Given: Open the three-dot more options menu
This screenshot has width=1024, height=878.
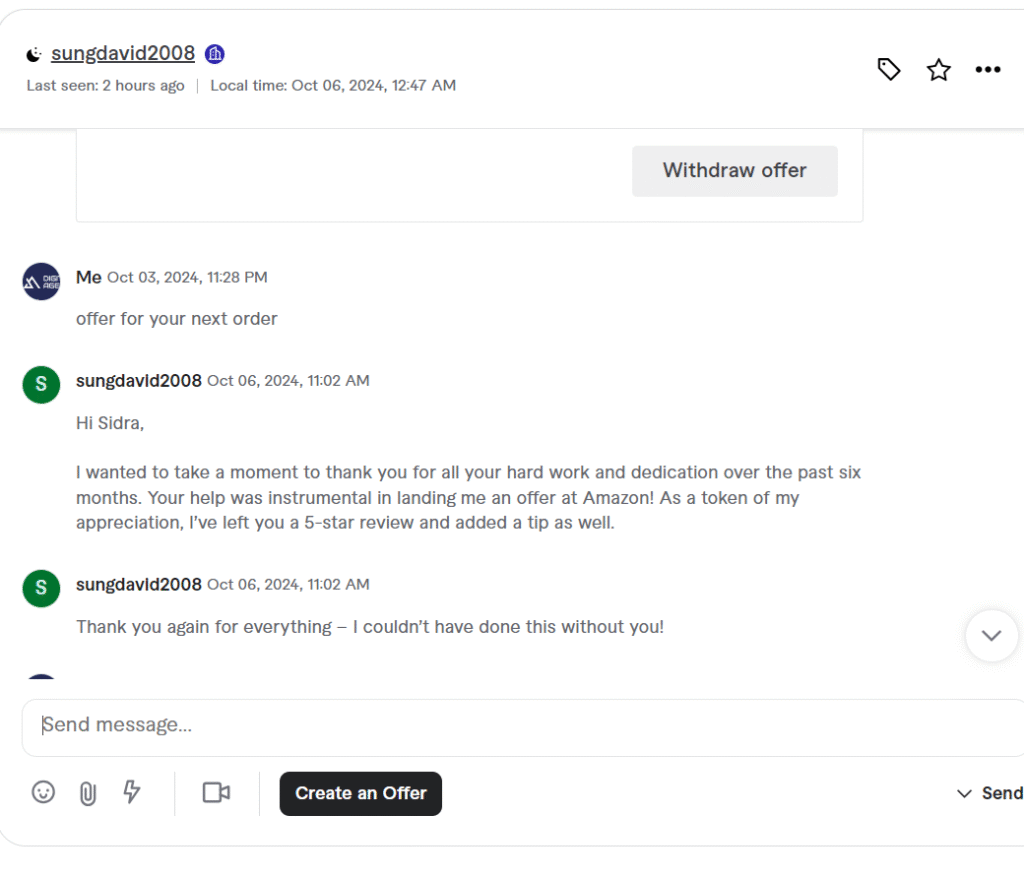Looking at the screenshot, I should tap(988, 69).
